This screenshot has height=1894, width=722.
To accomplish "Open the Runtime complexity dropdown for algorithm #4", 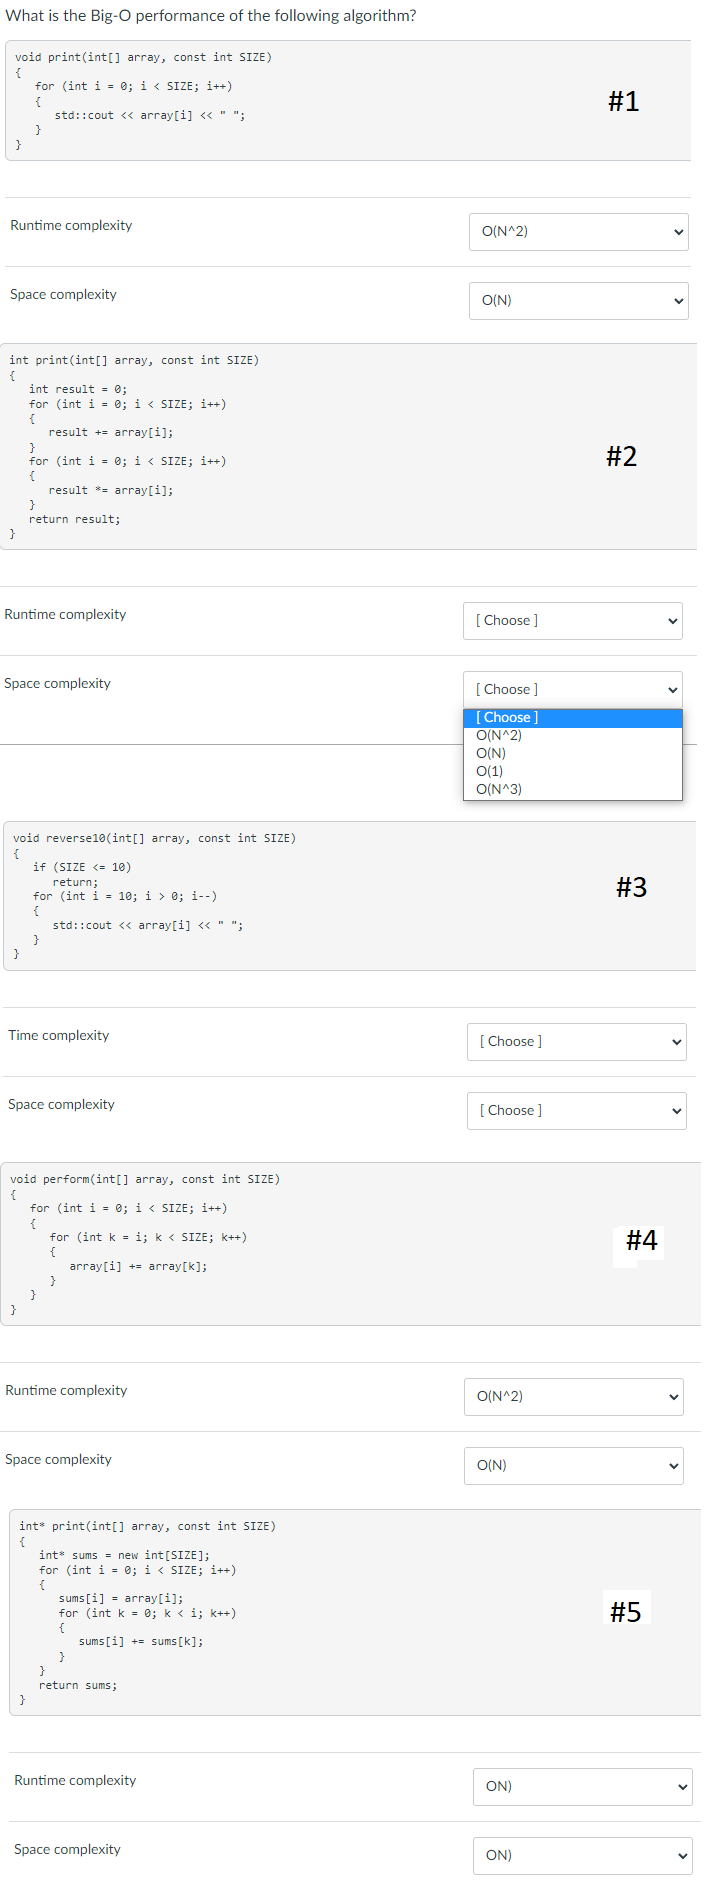I will pos(573,1396).
